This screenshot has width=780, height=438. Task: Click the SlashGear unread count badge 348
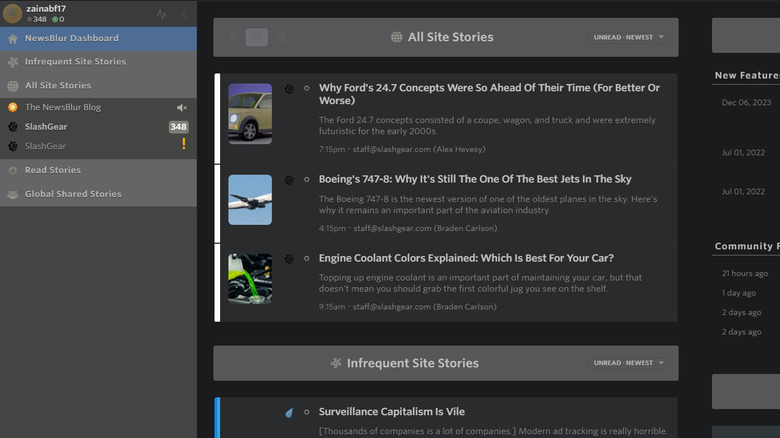click(178, 127)
